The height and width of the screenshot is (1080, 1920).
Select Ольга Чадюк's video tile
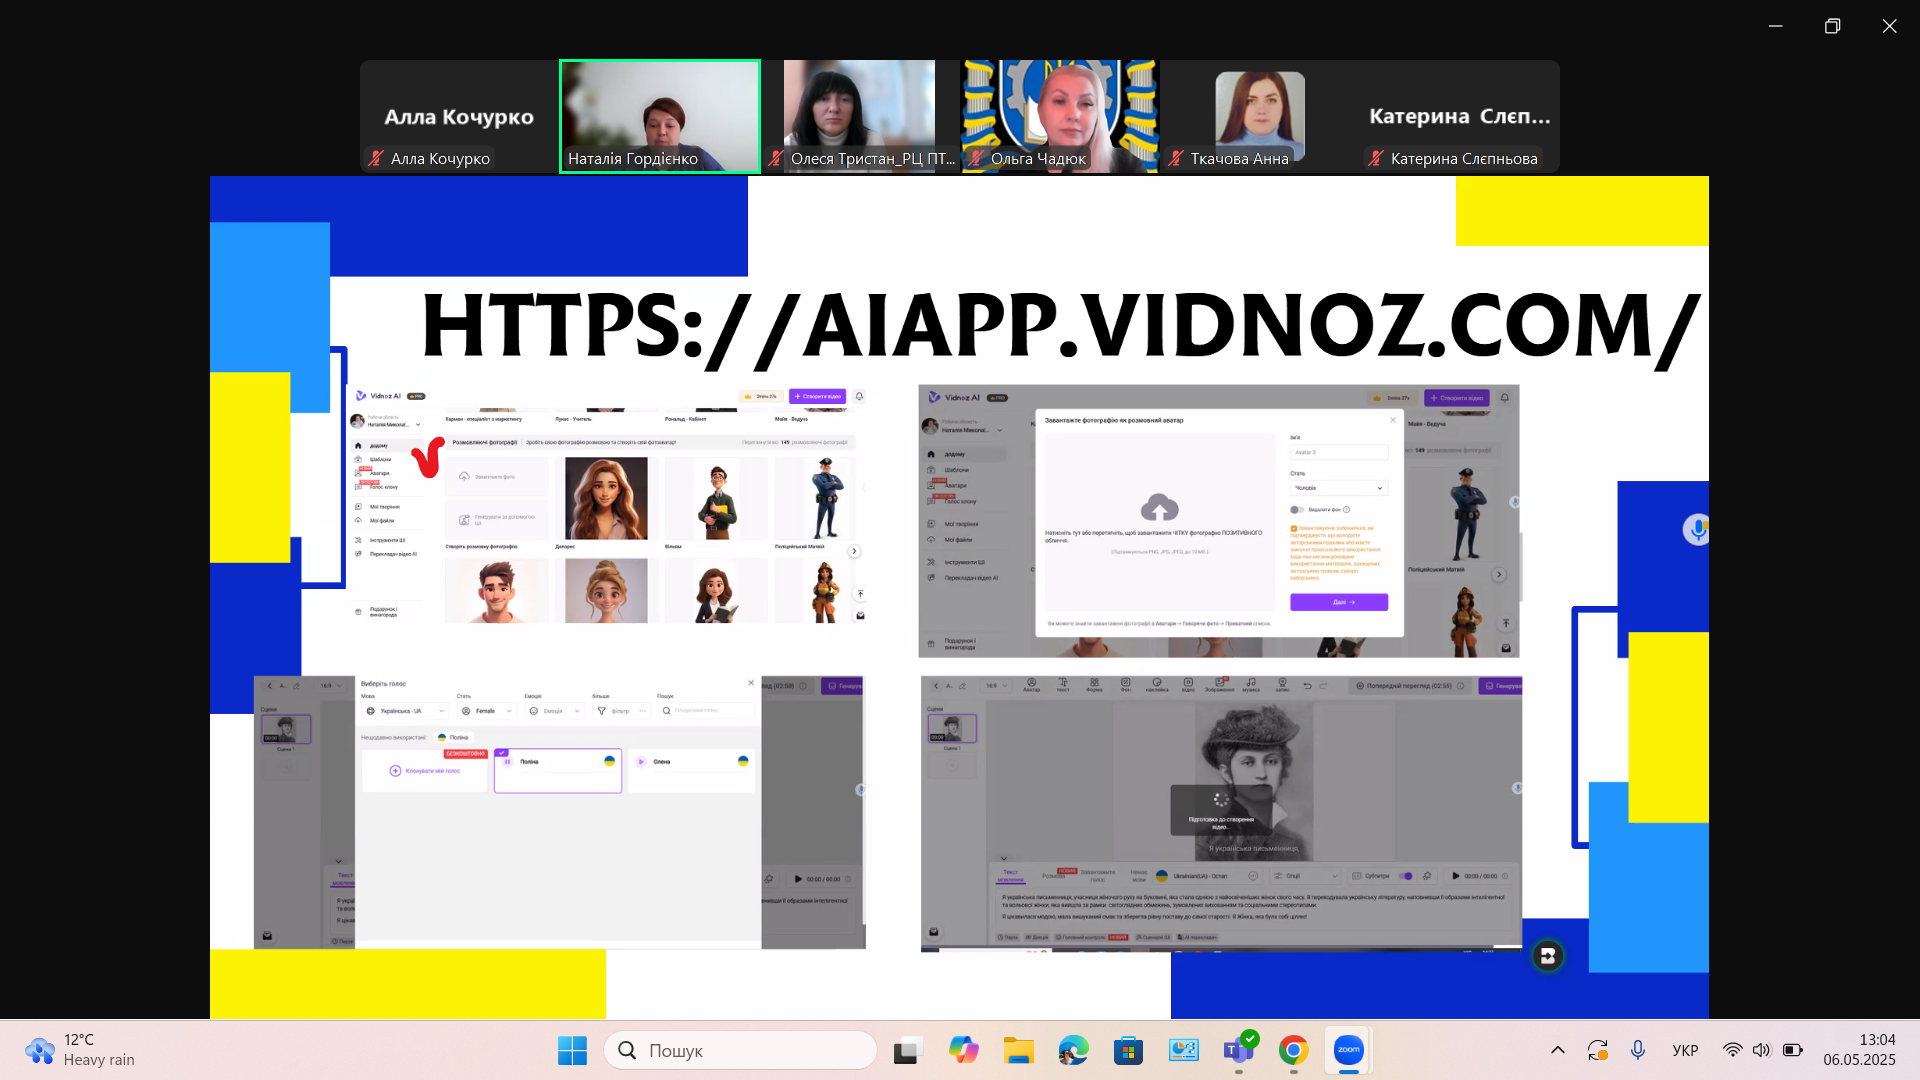click(1059, 116)
